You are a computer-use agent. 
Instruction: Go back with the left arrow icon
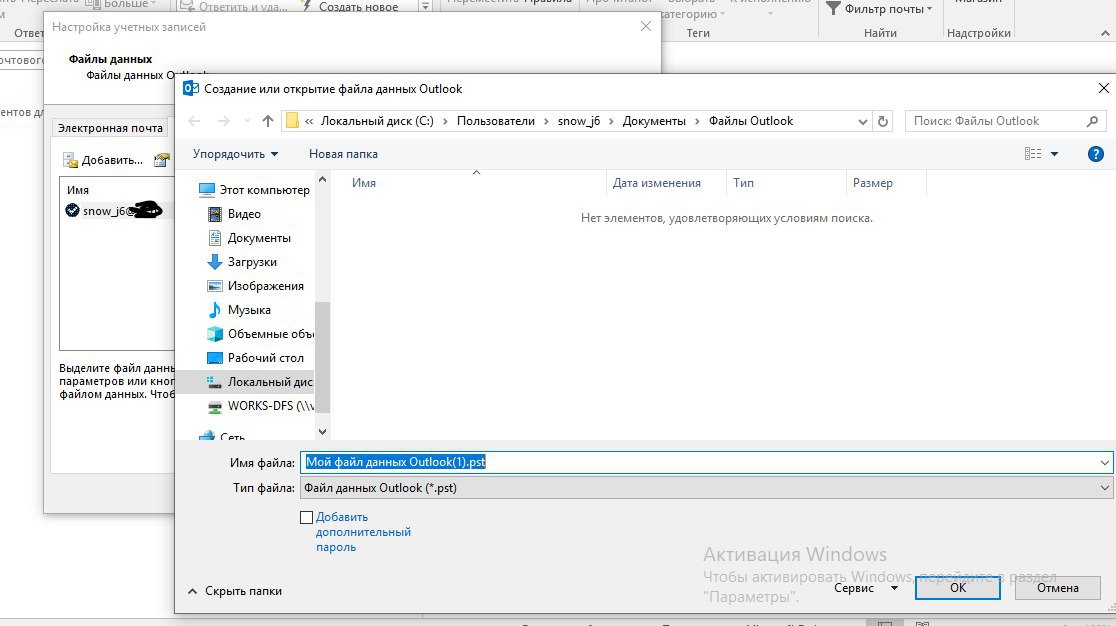point(194,121)
